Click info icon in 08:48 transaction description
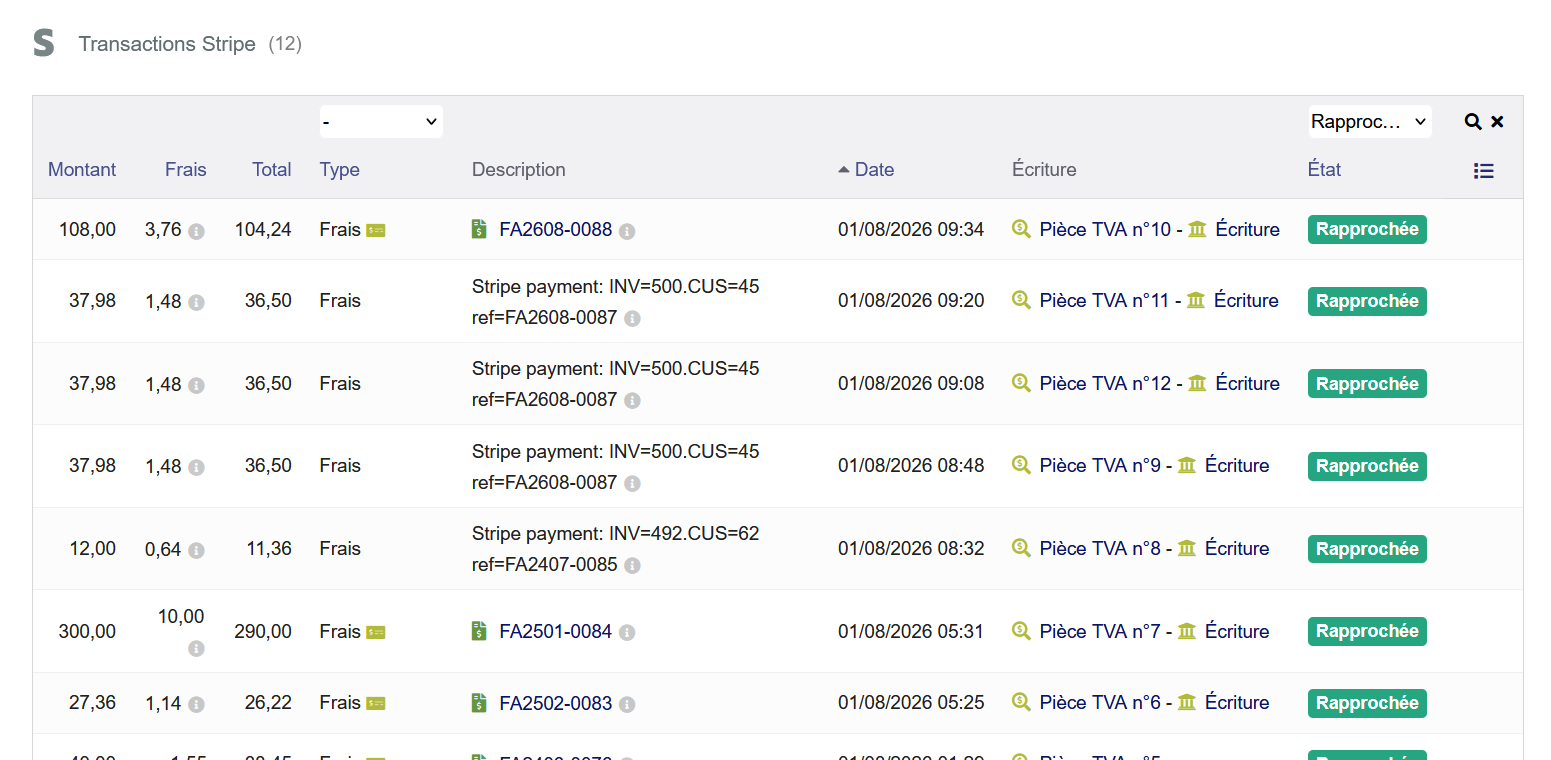Viewport: 1551px width, 760px height. (x=632, y=484)
